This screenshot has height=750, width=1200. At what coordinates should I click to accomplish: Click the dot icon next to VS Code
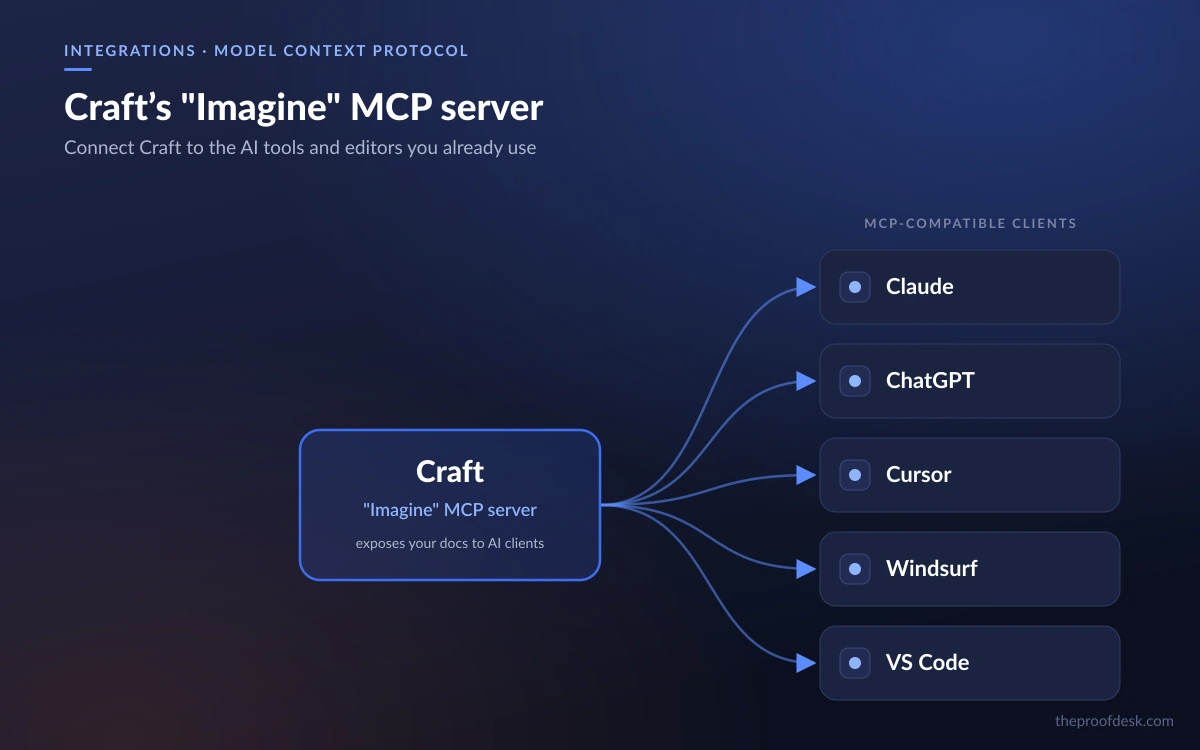tap(854, 663)
